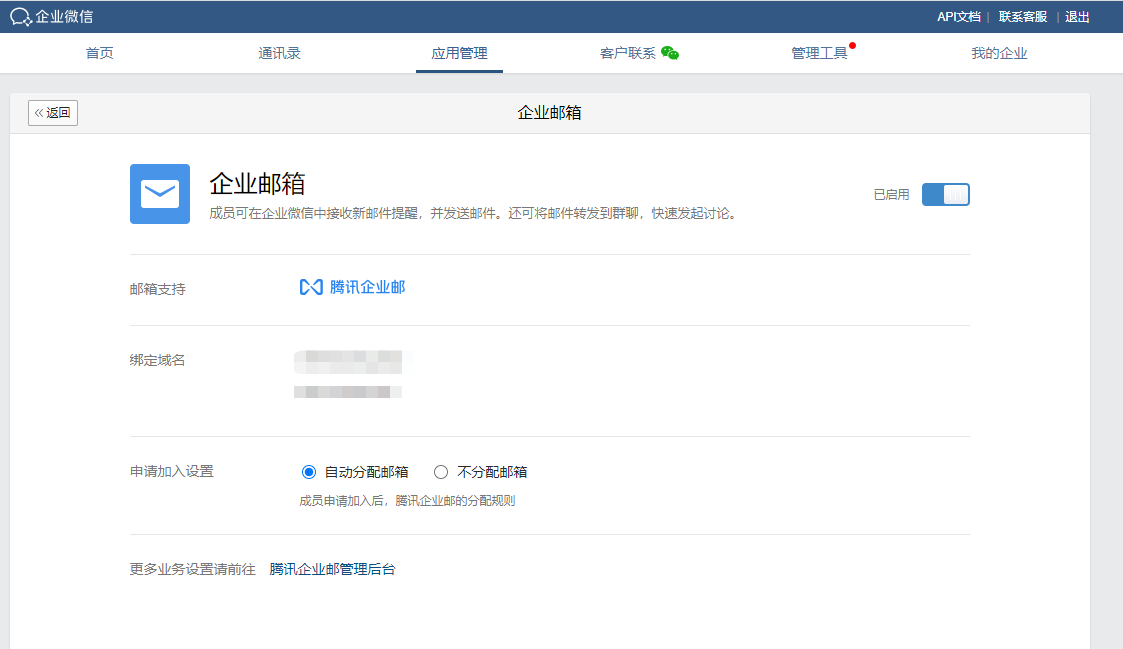The height and width of the screenshot is (649, 1123).
Task: Open the 腾讯企业邮管理后台 link
Action: 332,569
